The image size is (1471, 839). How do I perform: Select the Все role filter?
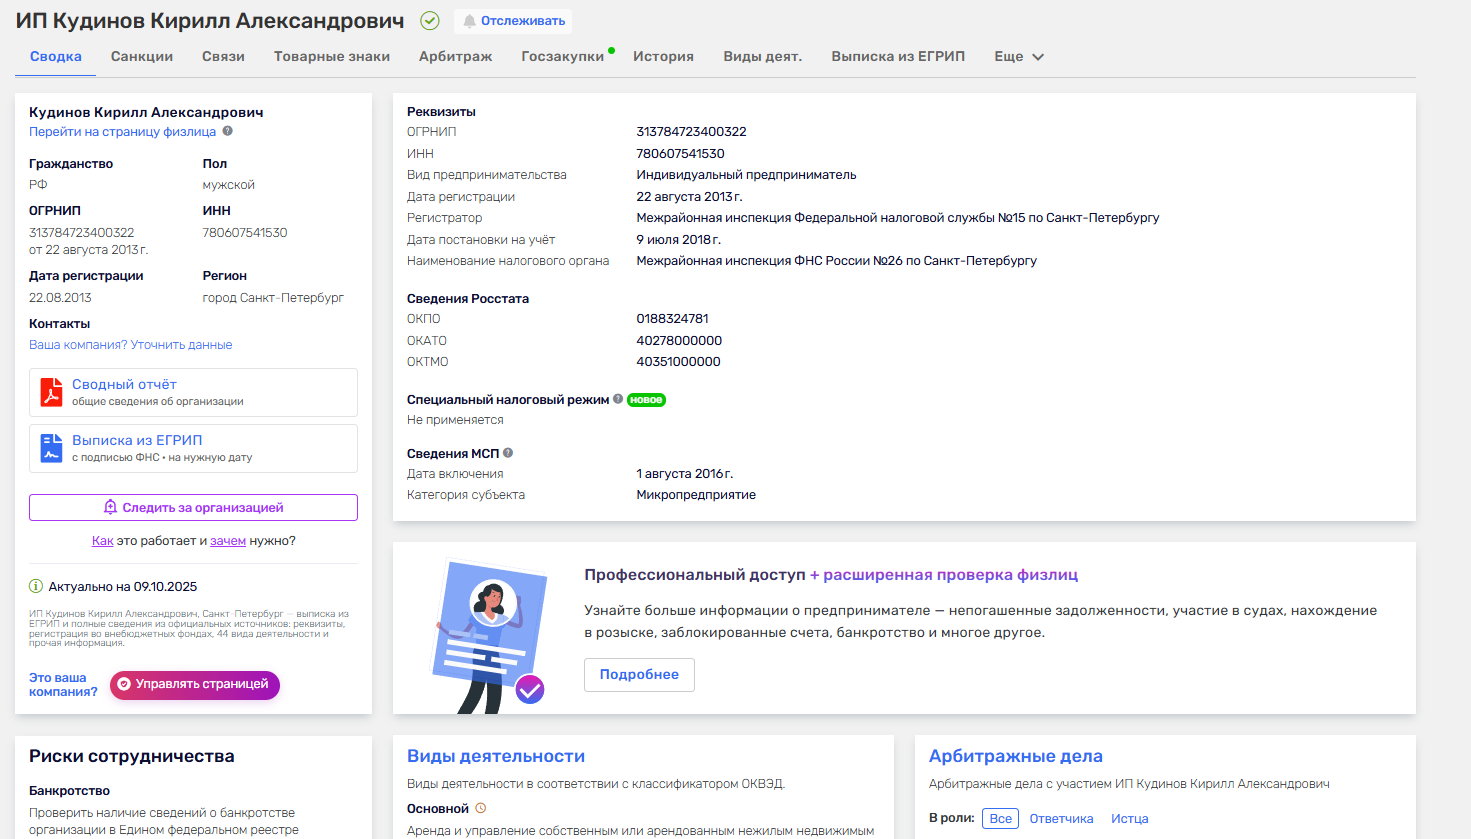1000,818
